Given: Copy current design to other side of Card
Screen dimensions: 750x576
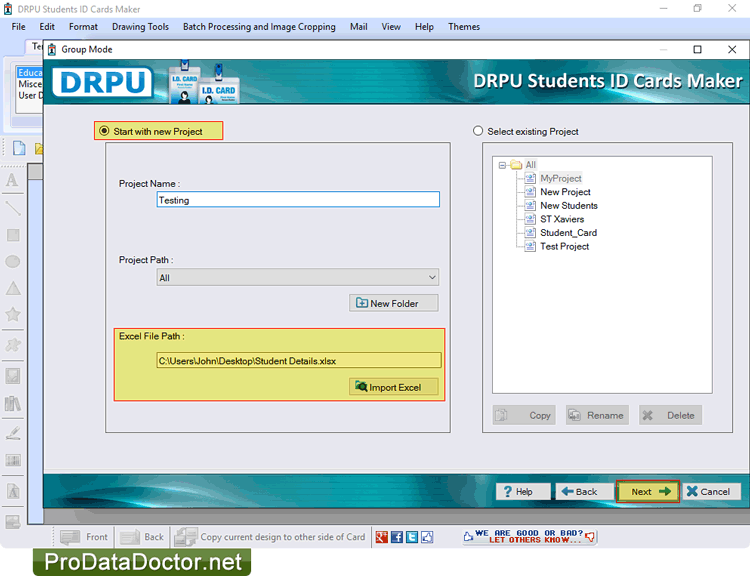Looking at the screenshot, I should [270, 537].
